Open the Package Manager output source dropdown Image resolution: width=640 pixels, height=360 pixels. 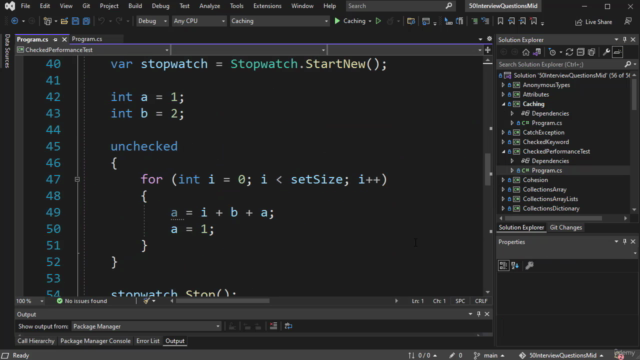pos(146,326)
